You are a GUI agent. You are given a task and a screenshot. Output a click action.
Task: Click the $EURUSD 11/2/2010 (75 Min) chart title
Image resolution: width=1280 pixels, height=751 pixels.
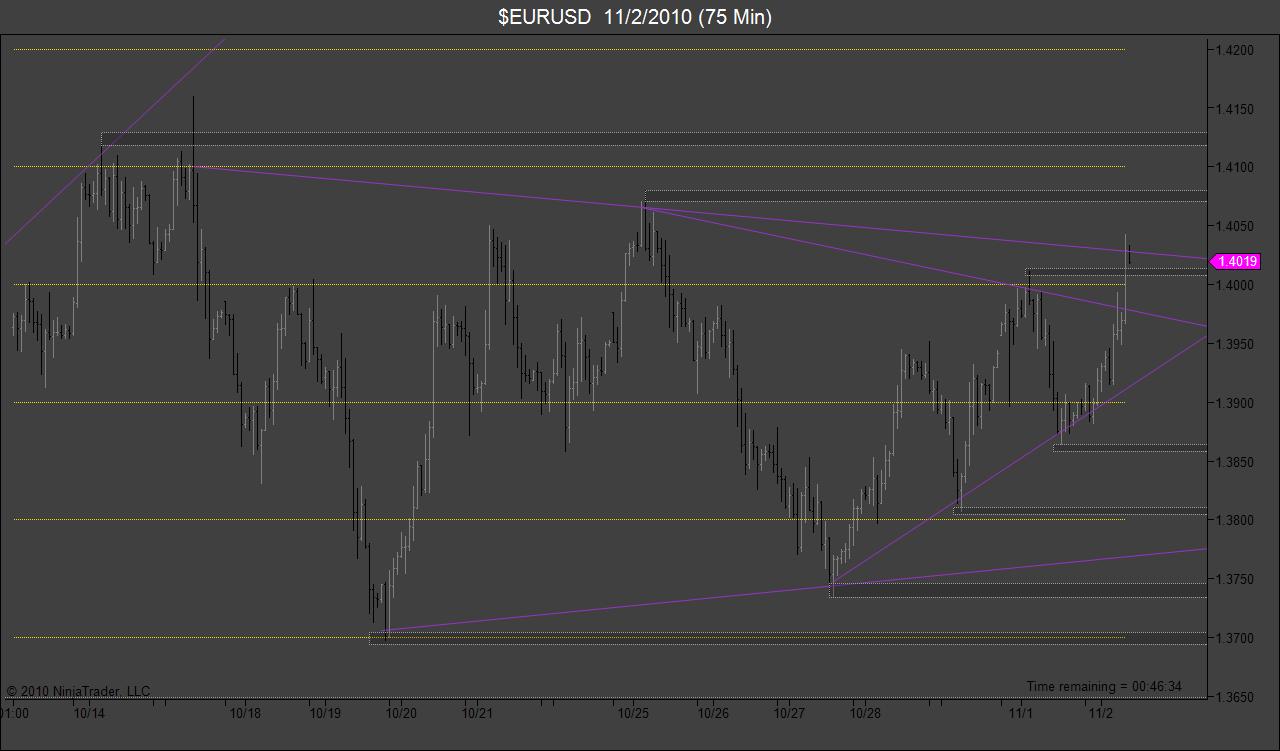(x=636, y=17)
